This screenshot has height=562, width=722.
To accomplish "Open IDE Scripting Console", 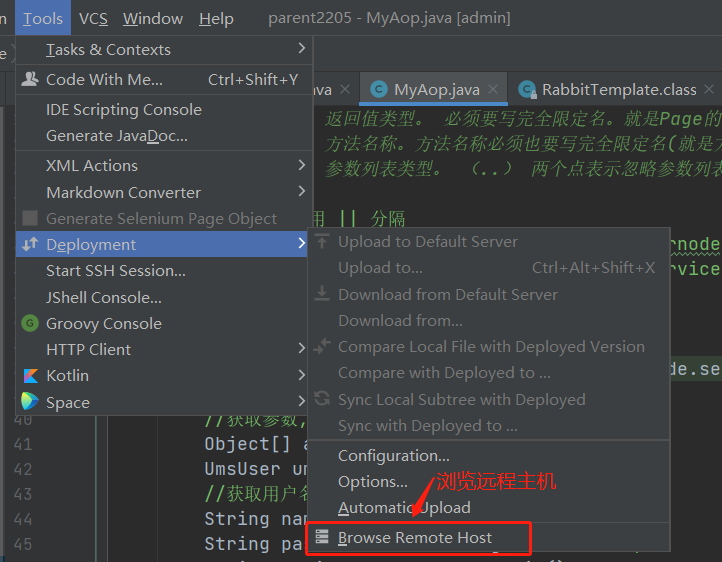I will point(164,110).
